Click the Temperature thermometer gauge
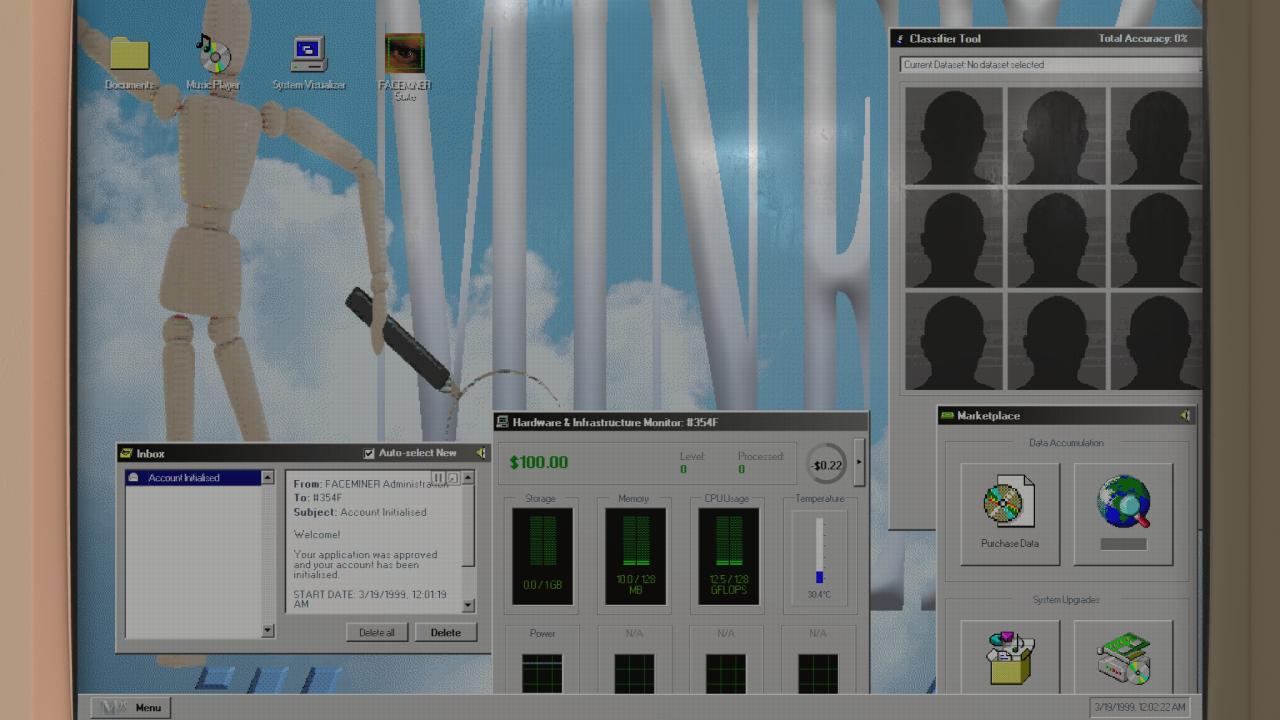 coord(819,552)
